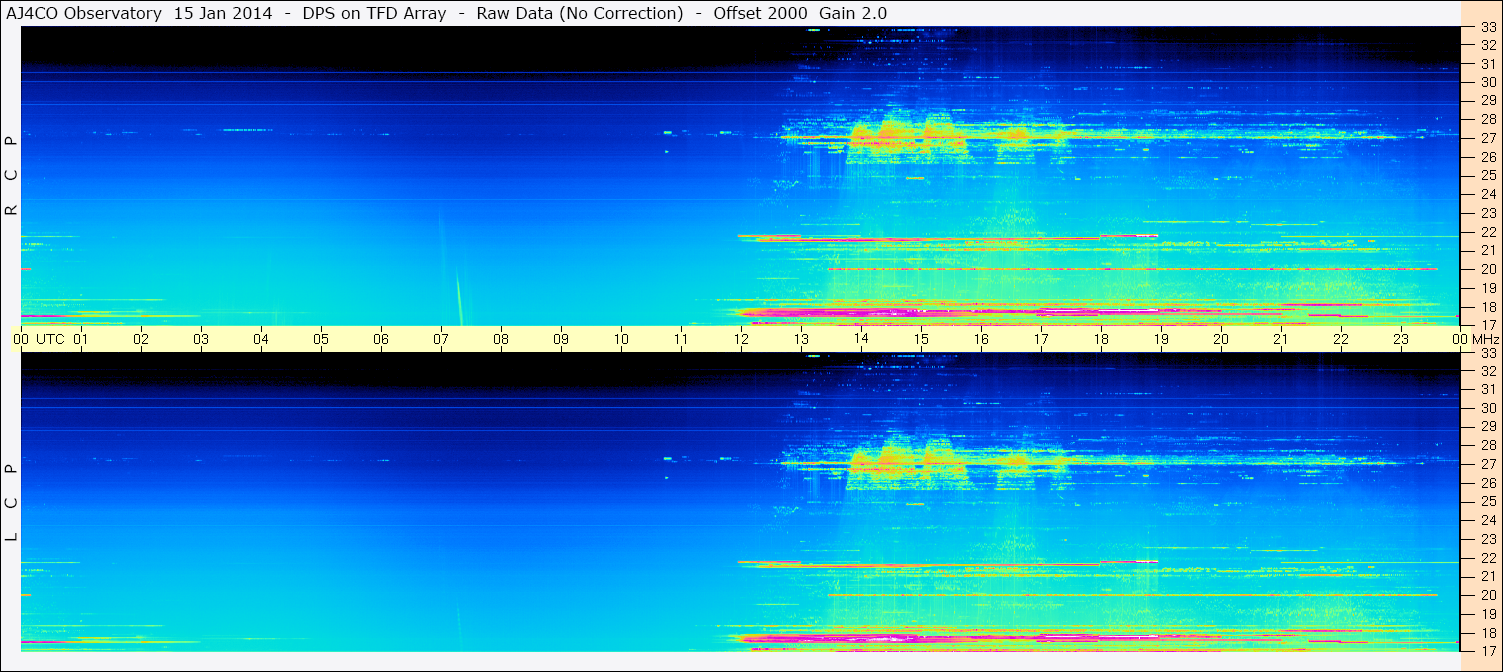Click the 04 hour mark on UTC axis
Screen dimensions: 1503x672
[x=261, y=339]
